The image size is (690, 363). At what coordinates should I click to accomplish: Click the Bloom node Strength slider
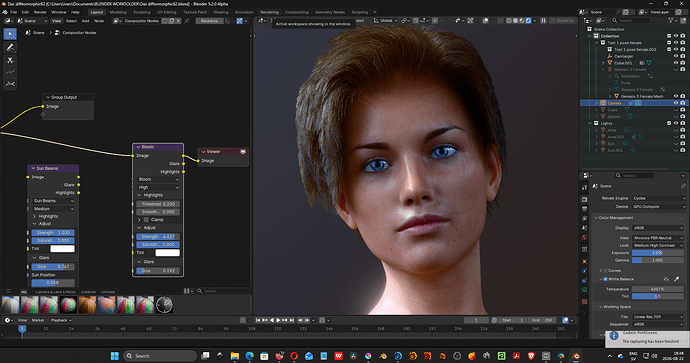click(x=158, y=237)
